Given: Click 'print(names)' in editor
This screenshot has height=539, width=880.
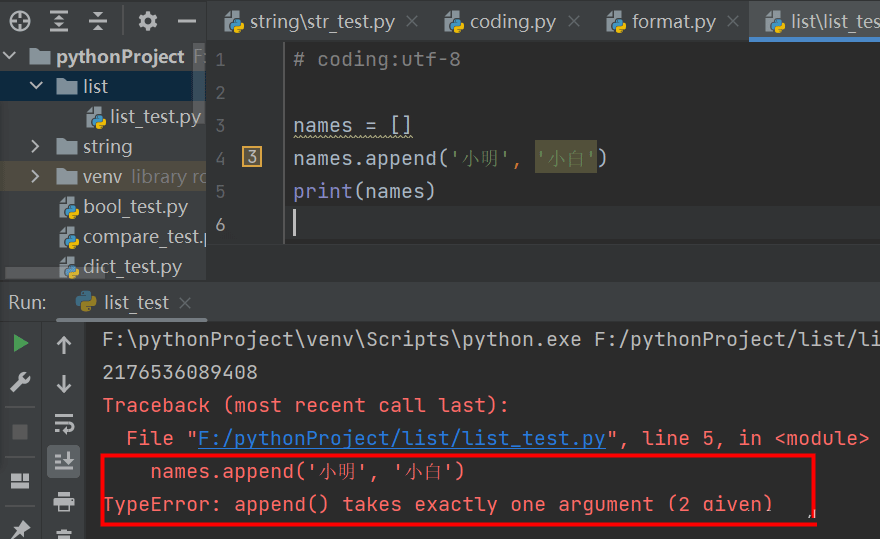Looking at the screenshot, I should pos(364,191).
